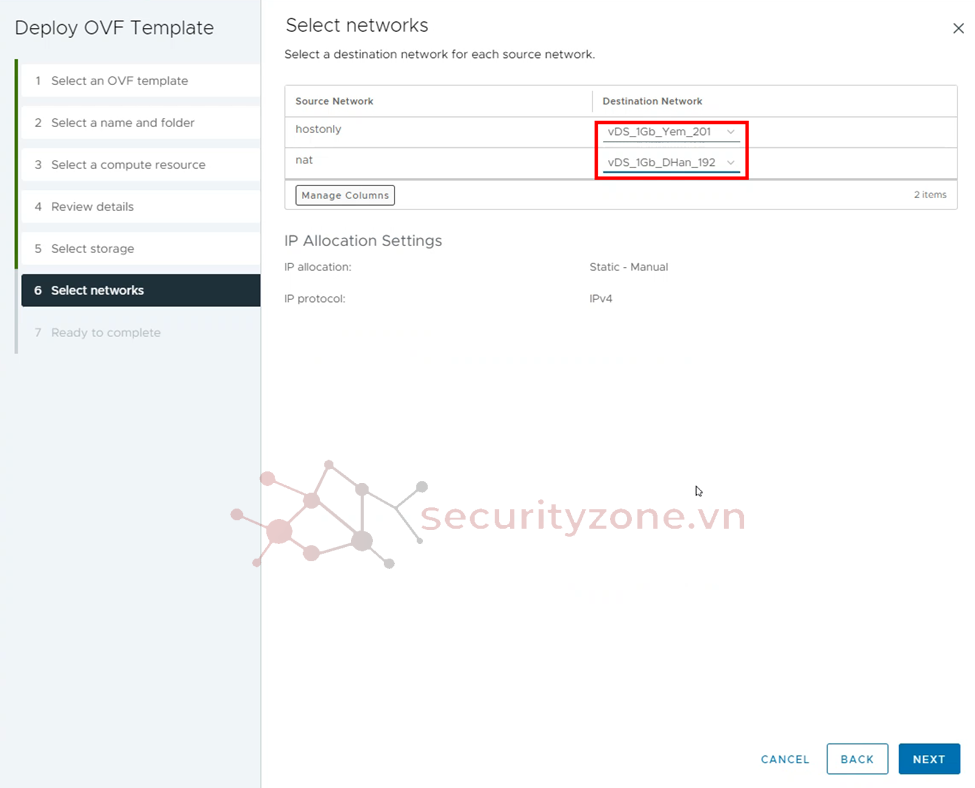This screenshot has height=788, width=975.
Task: Click the Source Network column header
Action: click(334, 101)
